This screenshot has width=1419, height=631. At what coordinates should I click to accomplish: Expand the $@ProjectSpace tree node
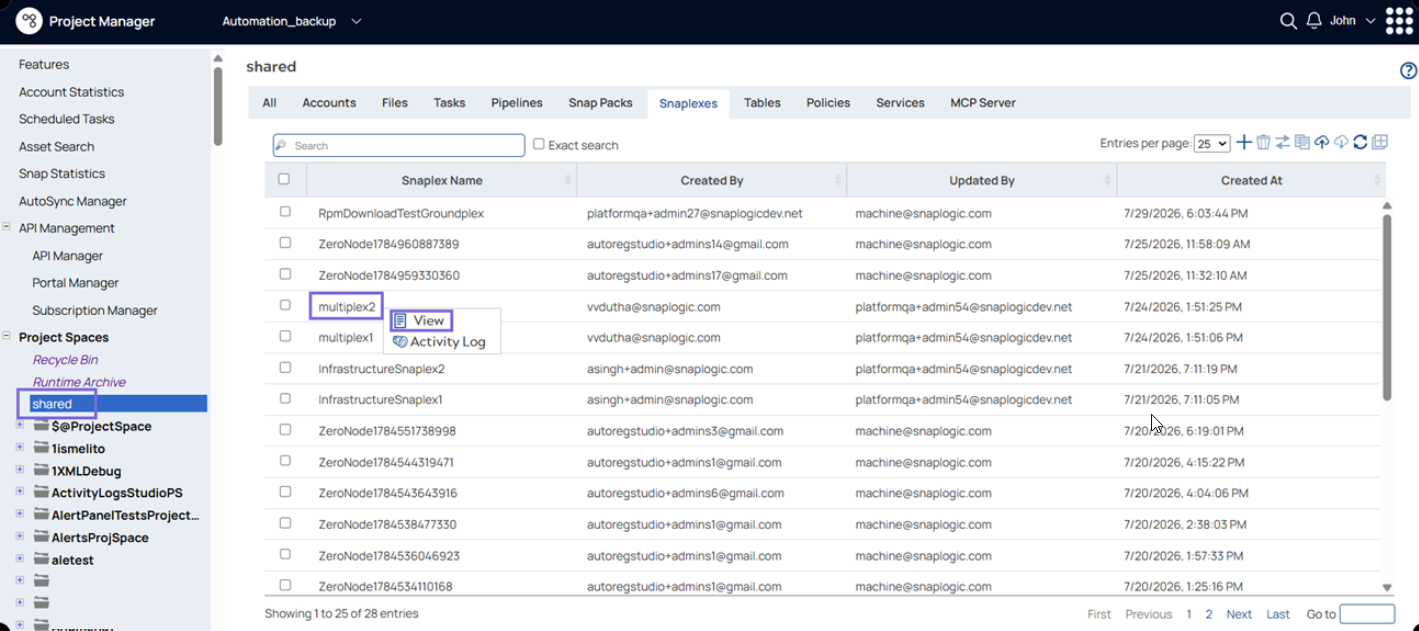[20, 425]
